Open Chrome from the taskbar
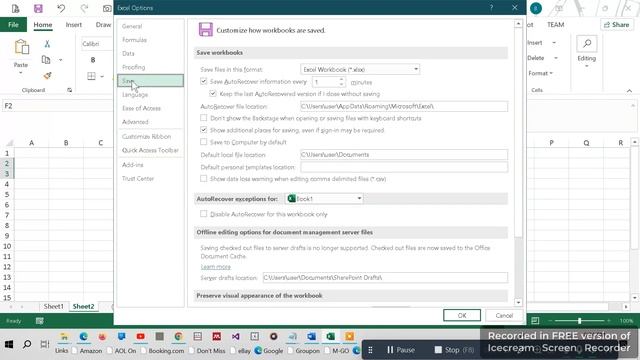Screen dimensions: 640x360 178,336
